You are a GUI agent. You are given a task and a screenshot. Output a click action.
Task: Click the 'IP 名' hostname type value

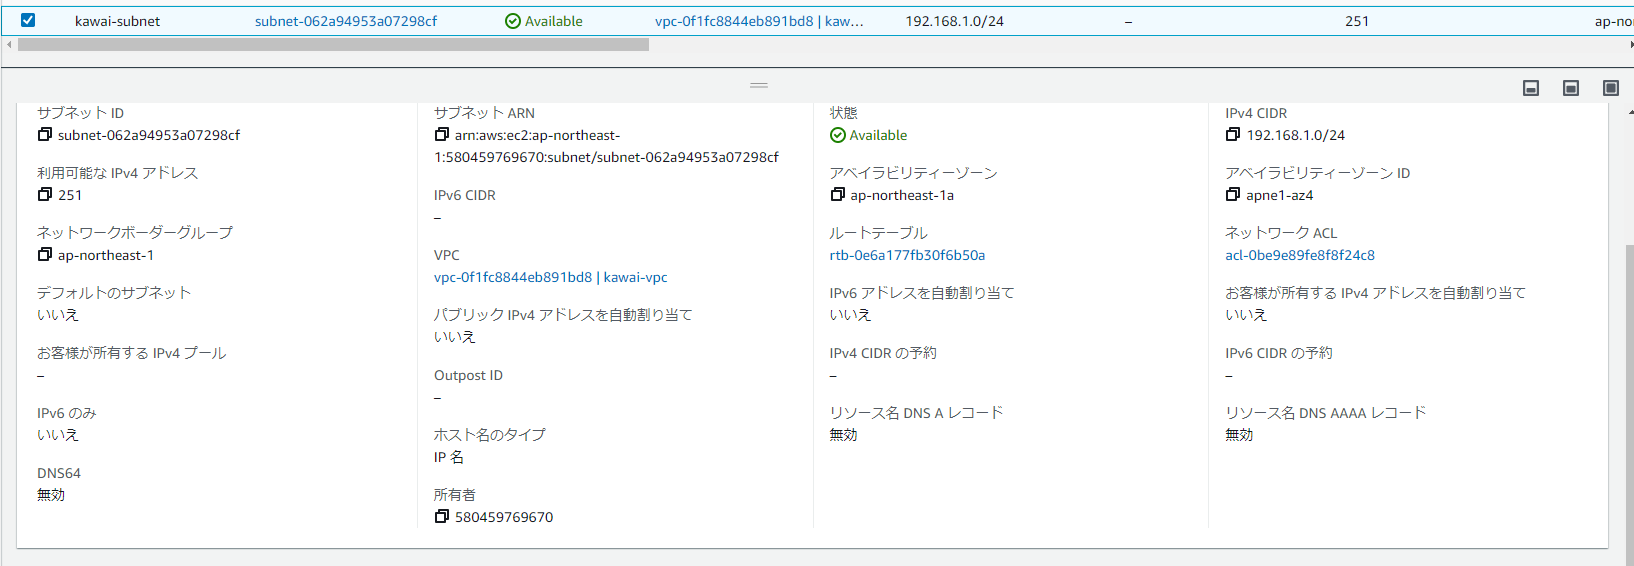pyautogui.click(x=449, y=457)
